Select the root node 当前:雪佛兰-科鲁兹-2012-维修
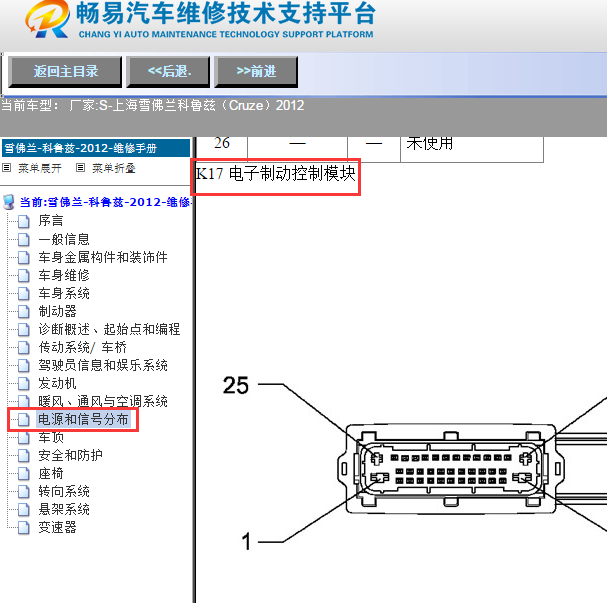607x603 pixels. tap(105, 202)
